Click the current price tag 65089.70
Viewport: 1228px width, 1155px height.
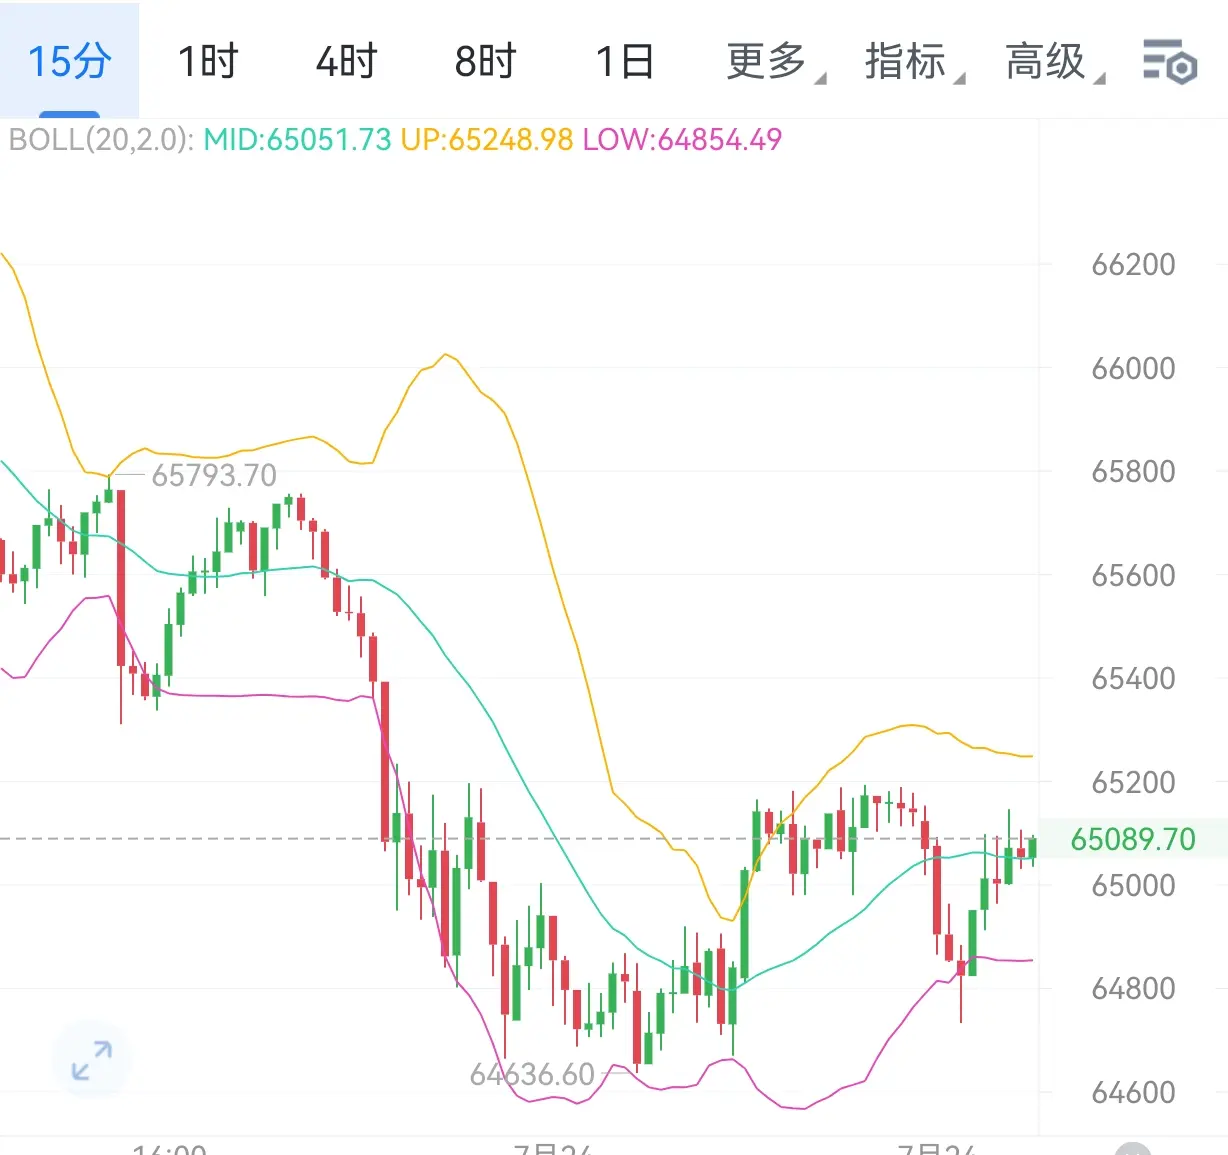coord(1133,839)
